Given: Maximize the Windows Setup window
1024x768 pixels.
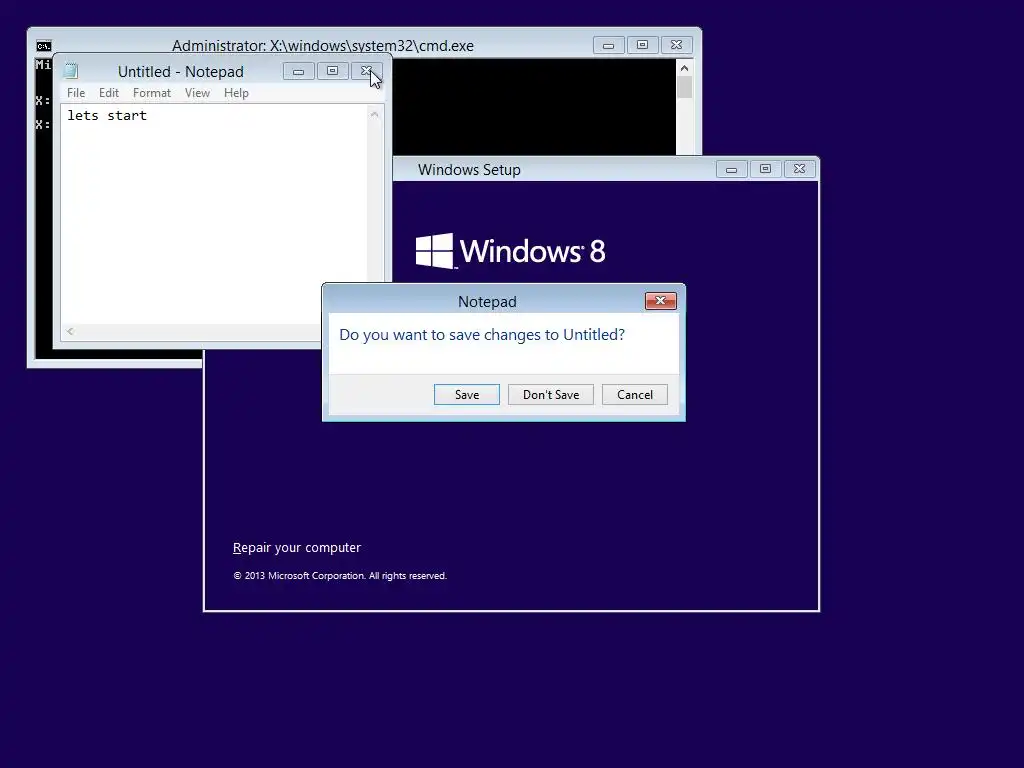Looking at the screenshot, I should 765,169.
